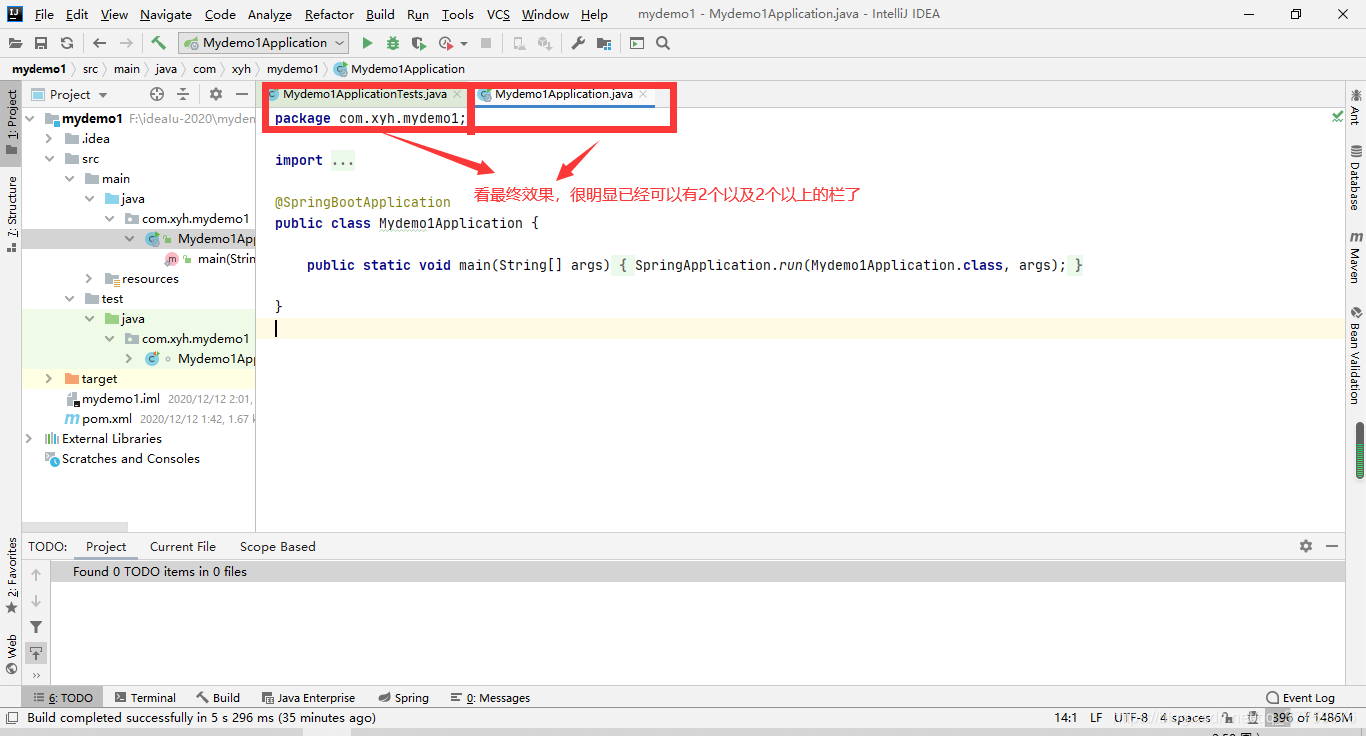Synchronize files with the reload icon
This screenshot has width=1366, height=736.
(67, 43)
